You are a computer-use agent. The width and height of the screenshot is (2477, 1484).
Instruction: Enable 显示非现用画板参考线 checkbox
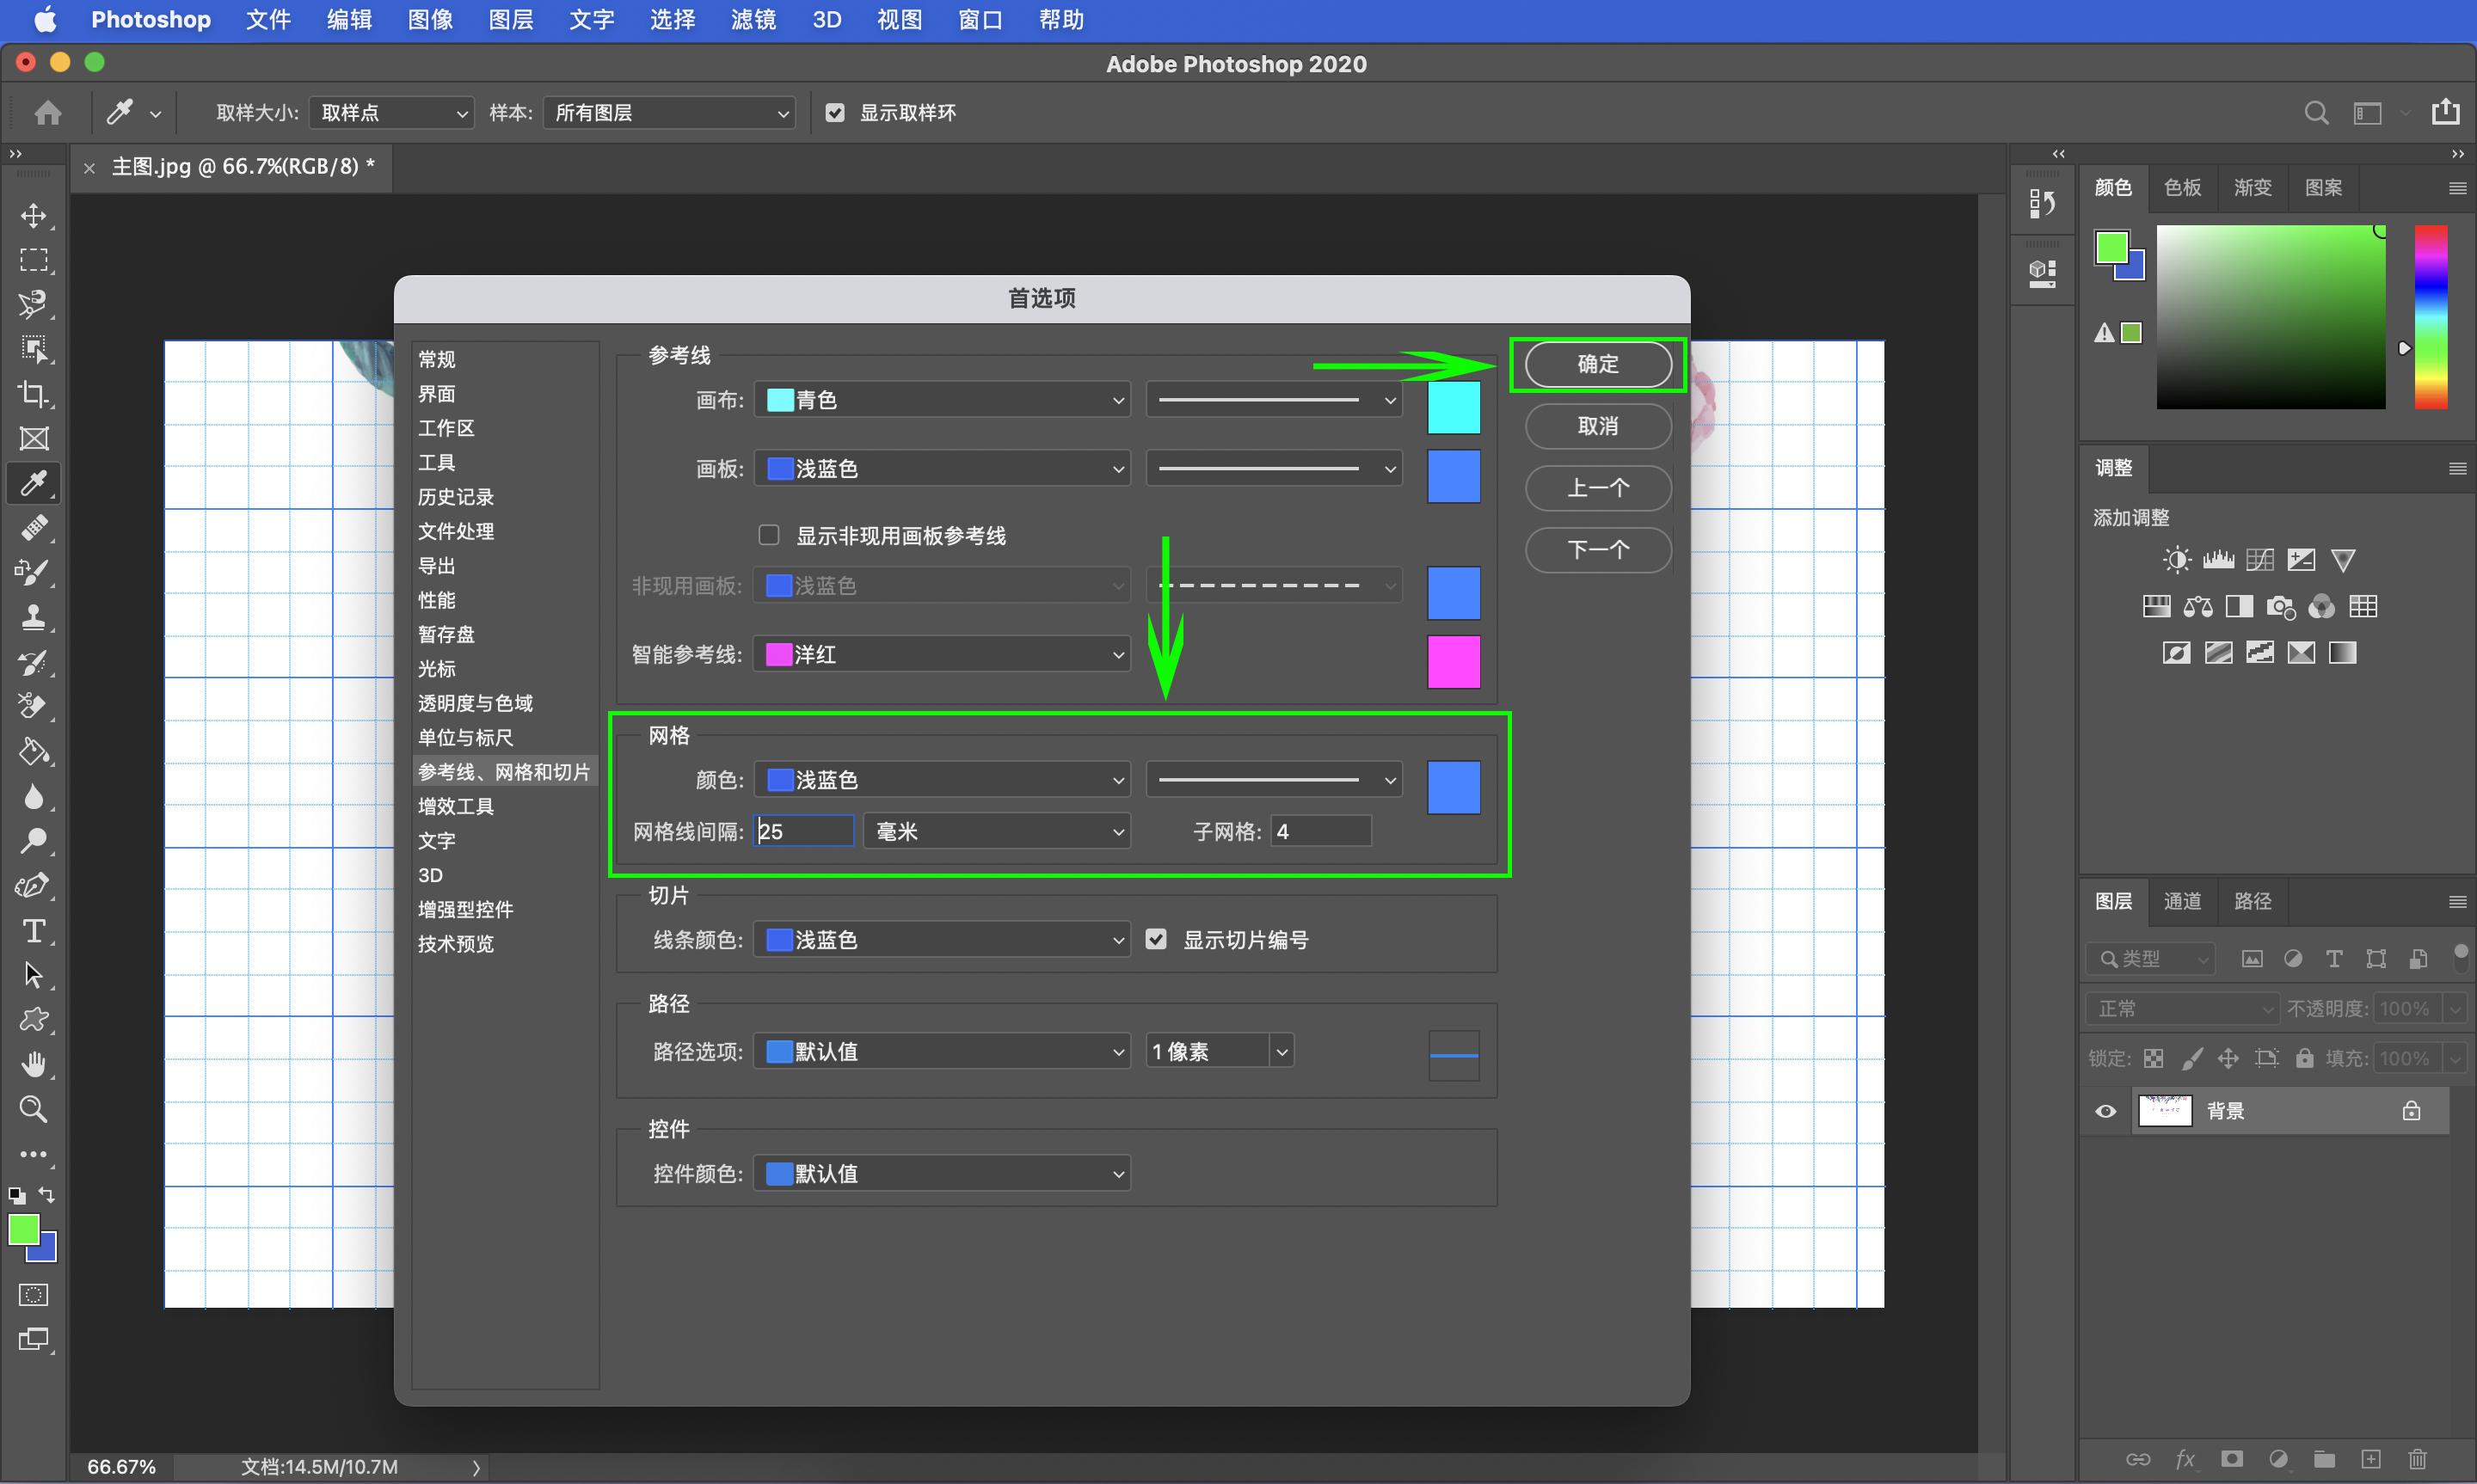(768, 535)
